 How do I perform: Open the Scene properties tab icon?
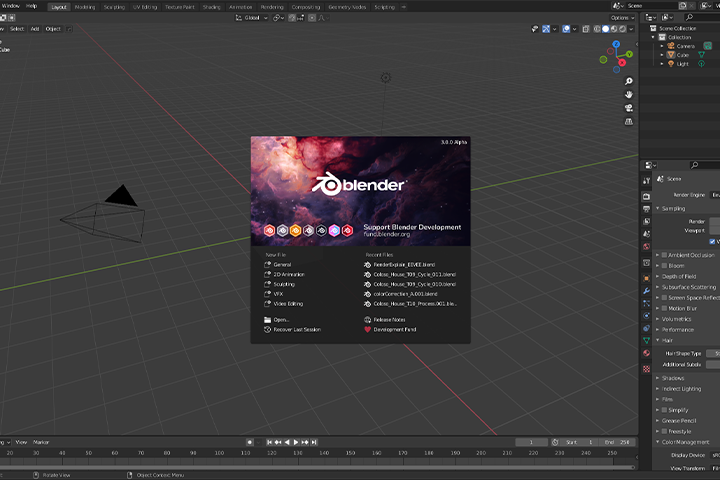[x=647, y=234]
